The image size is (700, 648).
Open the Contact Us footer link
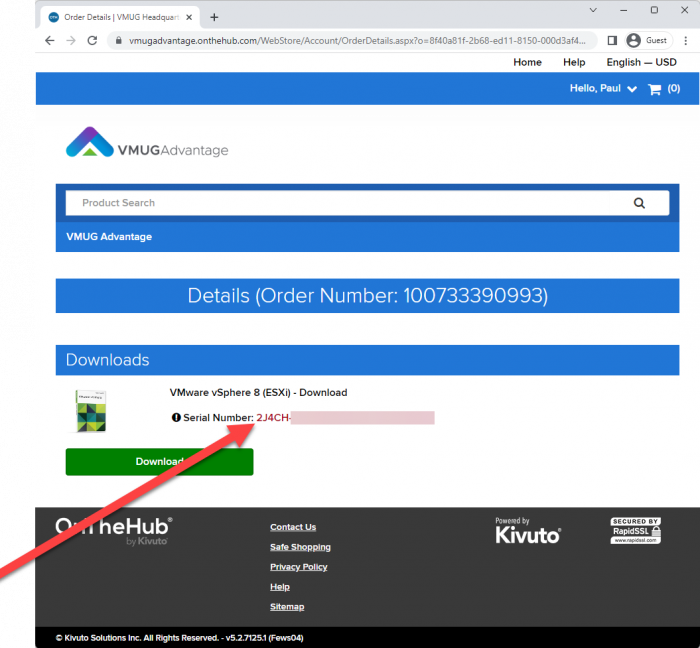(x=293, y=527)
